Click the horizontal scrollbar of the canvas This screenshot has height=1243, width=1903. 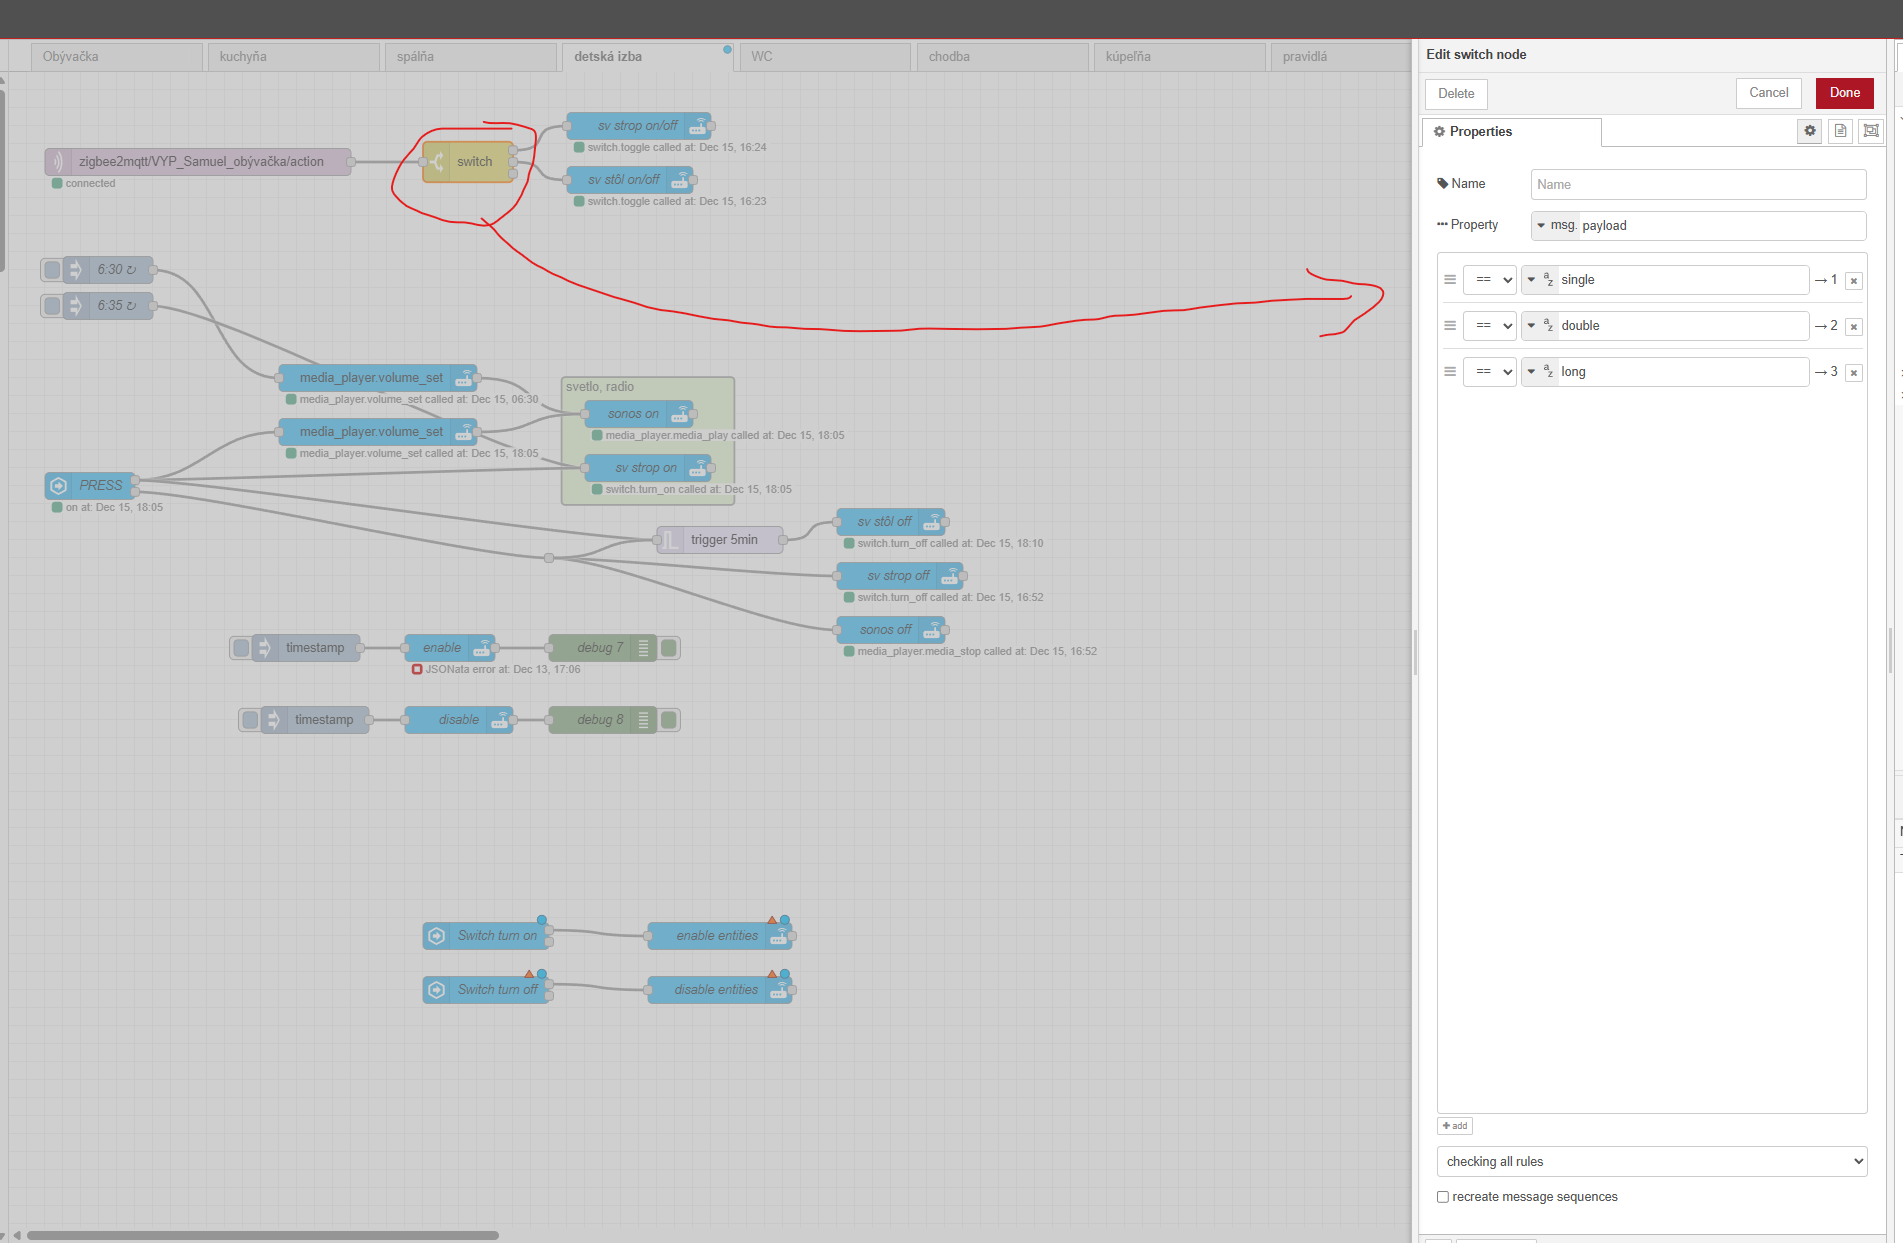pyautogui.click(x=262, y=1235)
